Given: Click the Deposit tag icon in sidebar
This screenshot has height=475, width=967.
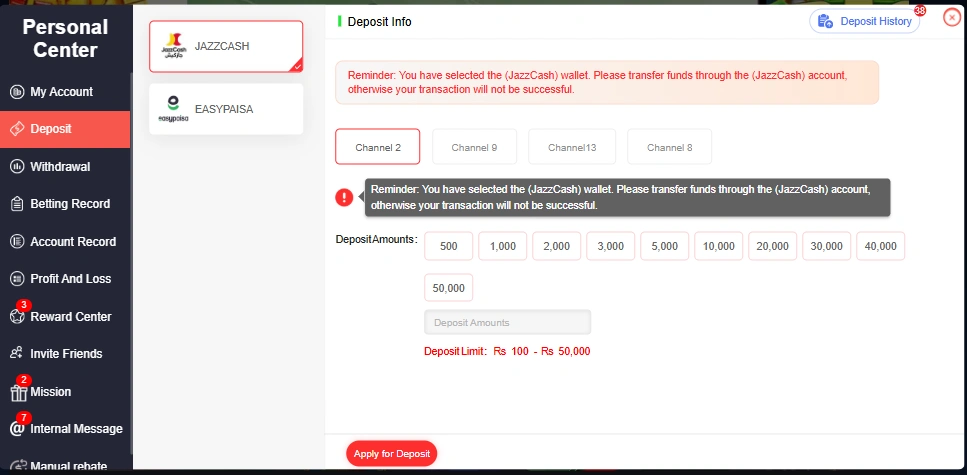Looking at the screenshot, I should point(17,129).
